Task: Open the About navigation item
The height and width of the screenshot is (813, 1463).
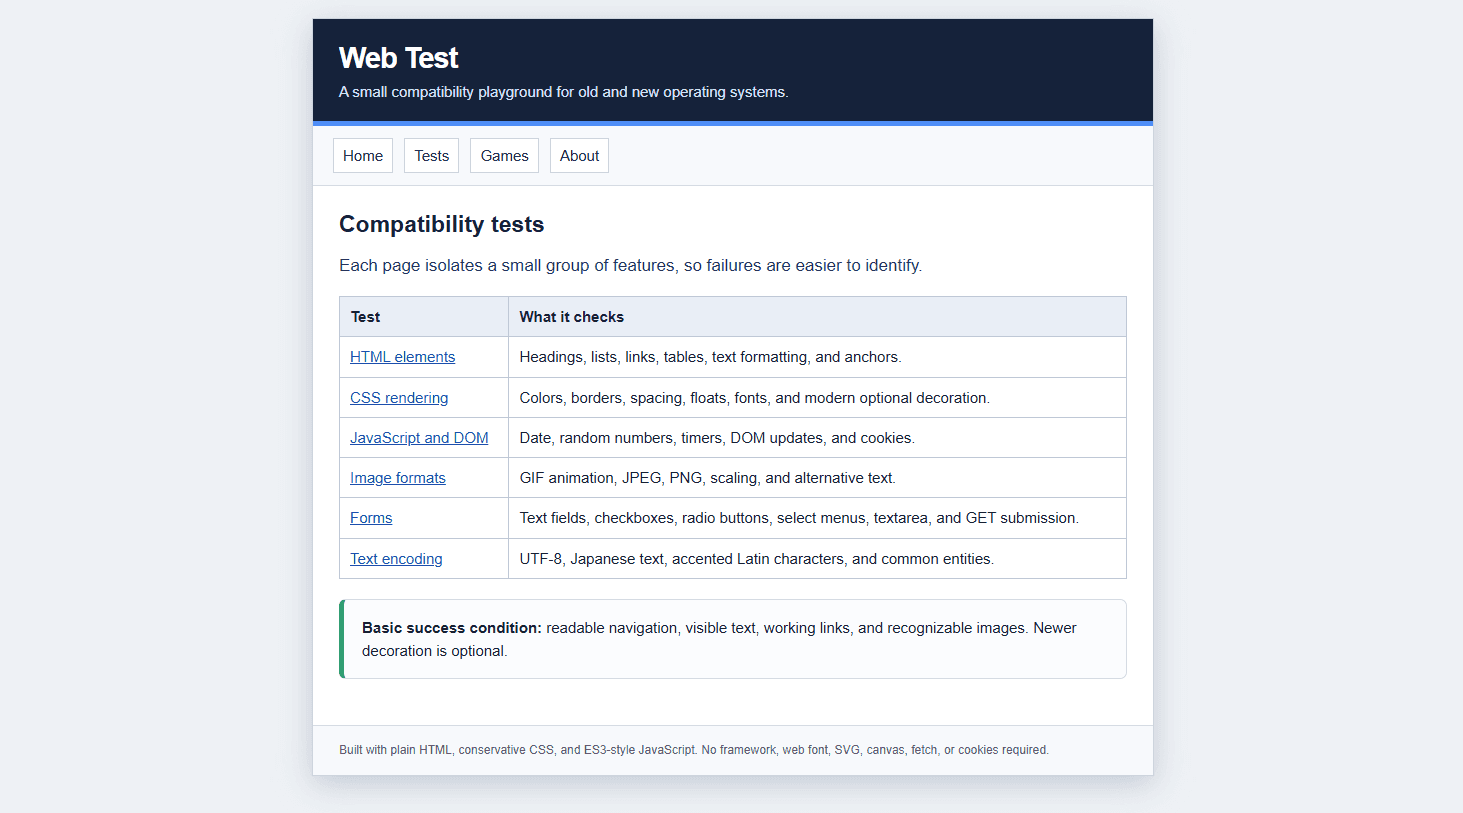Action: (579, 156)
